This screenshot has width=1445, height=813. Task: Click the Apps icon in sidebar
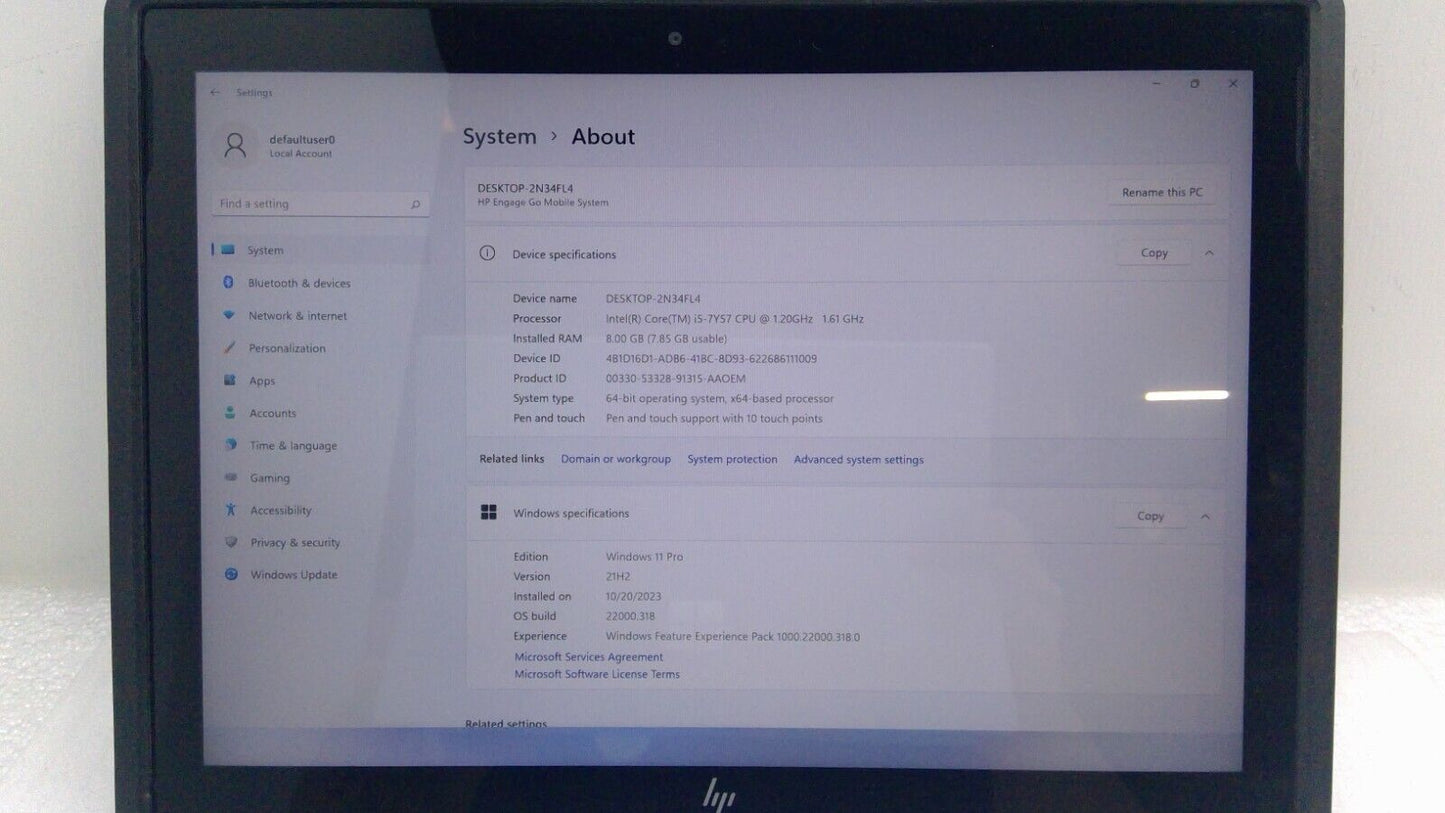pyautogui.click(x=230, y=380)
